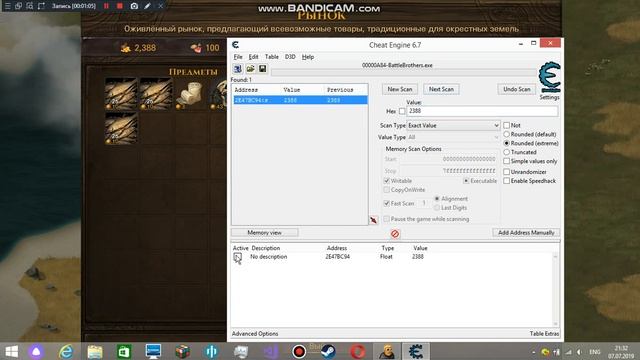Open the Value Type dropdown

[x=453, y=137]
